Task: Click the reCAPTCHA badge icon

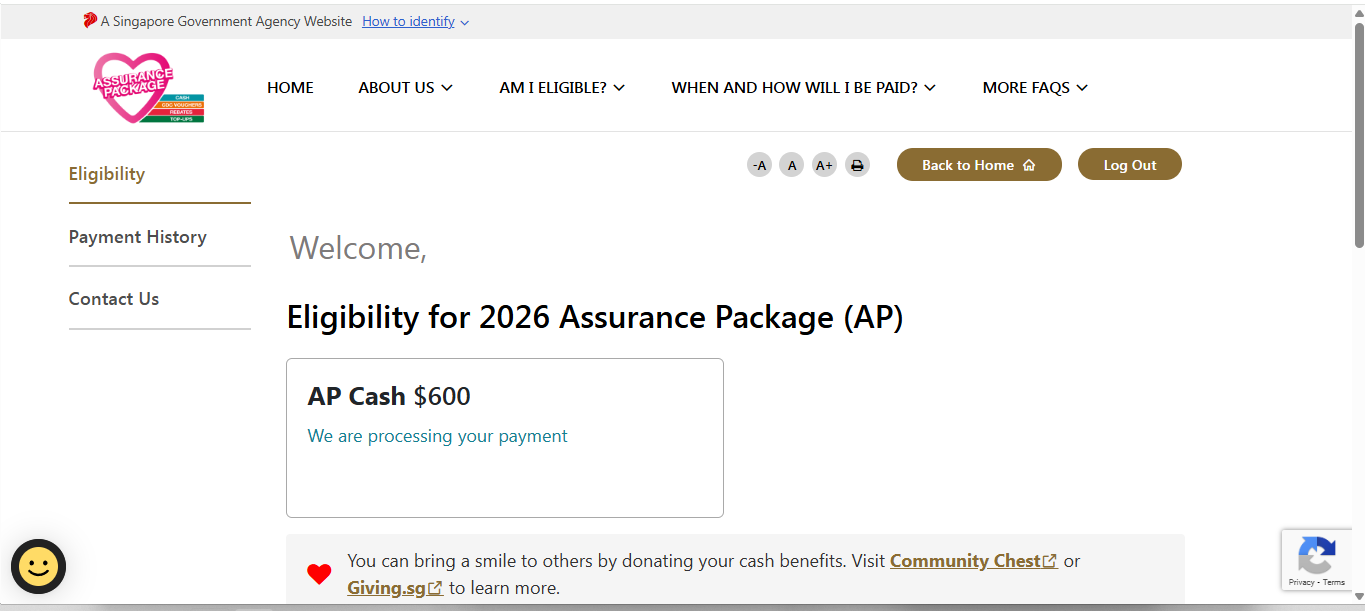Action: coord(1316,557)
